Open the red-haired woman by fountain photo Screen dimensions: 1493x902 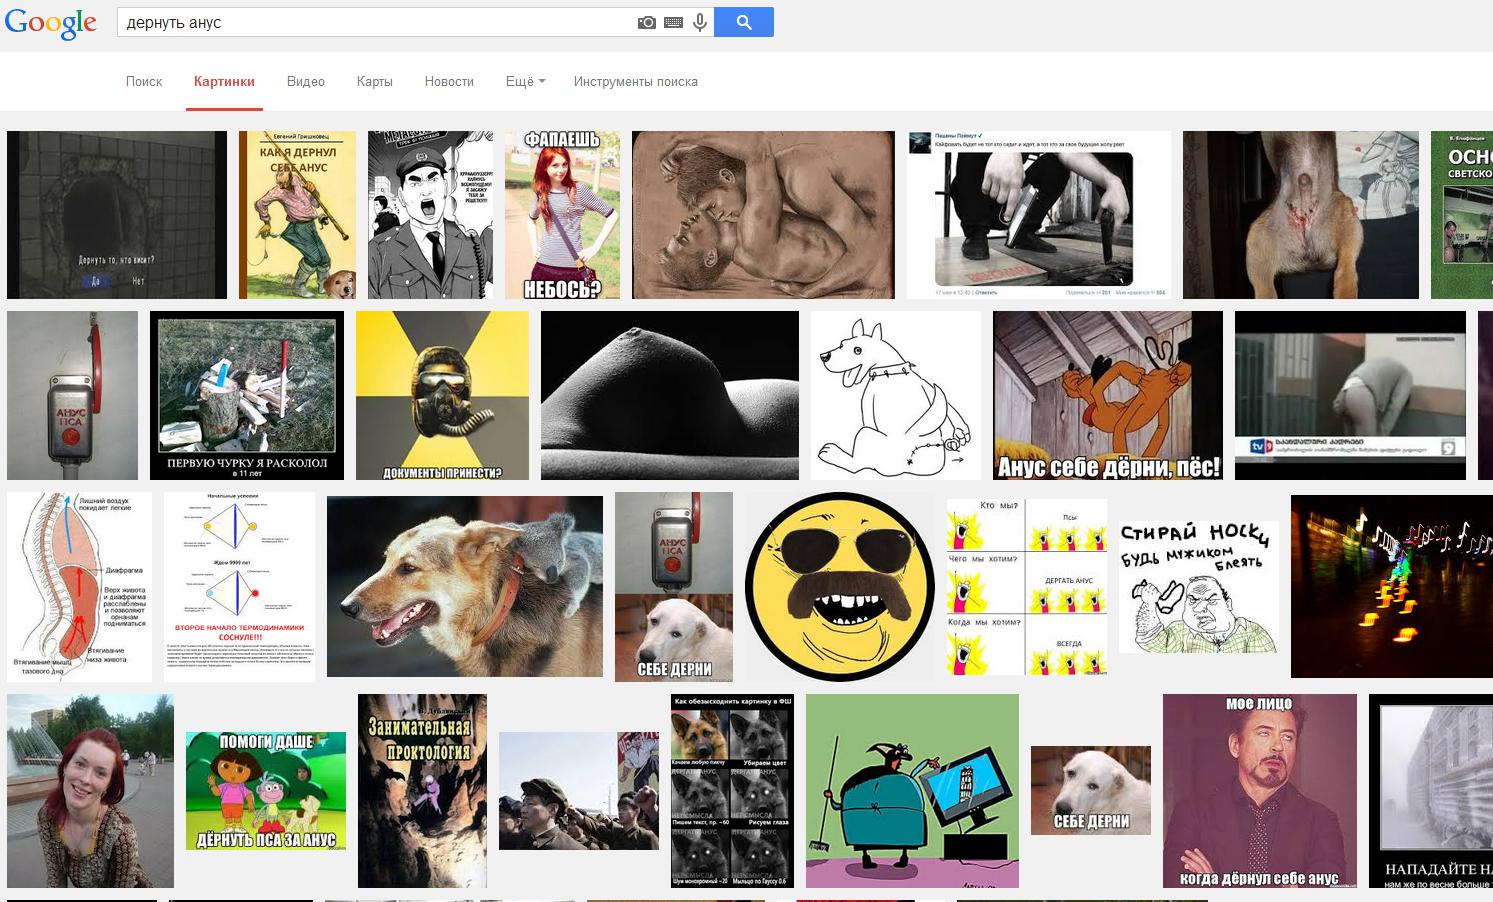pos(90,791)
